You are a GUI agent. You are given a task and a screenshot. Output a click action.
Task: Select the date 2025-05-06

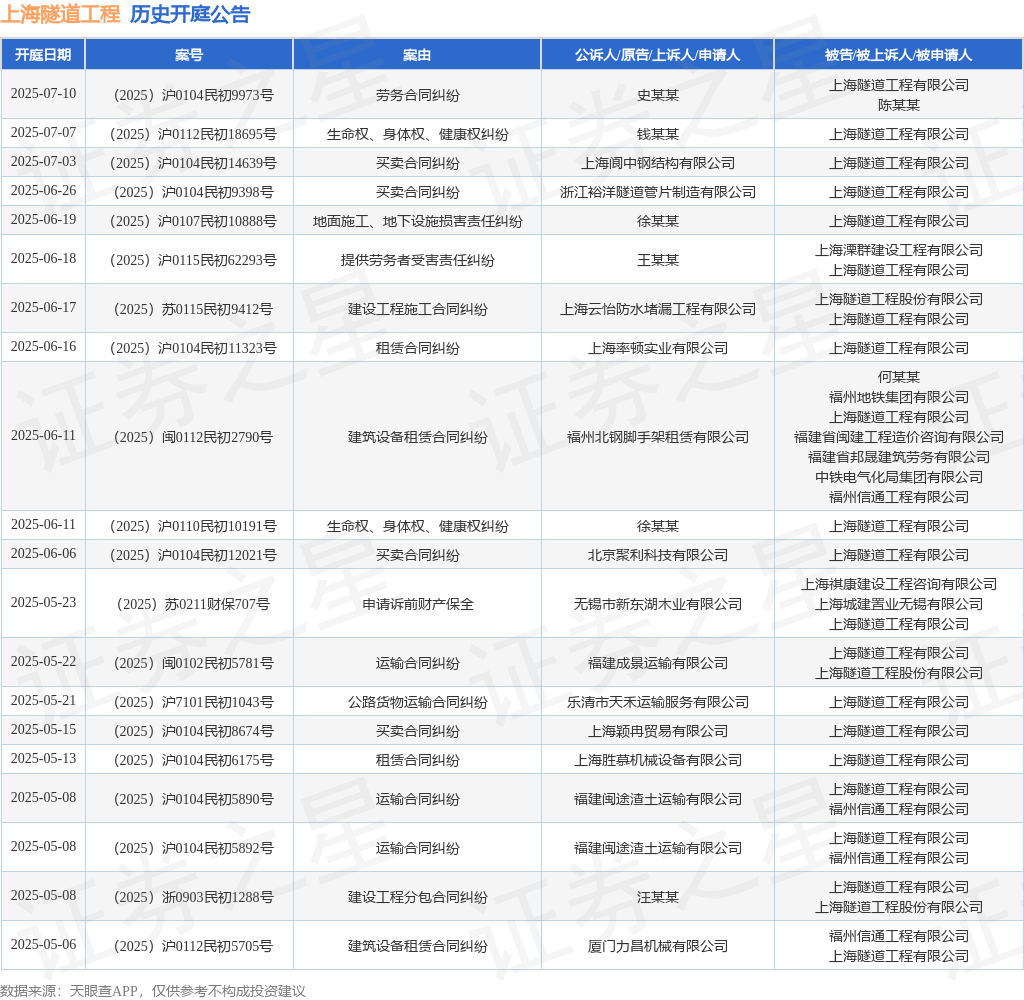43,944
